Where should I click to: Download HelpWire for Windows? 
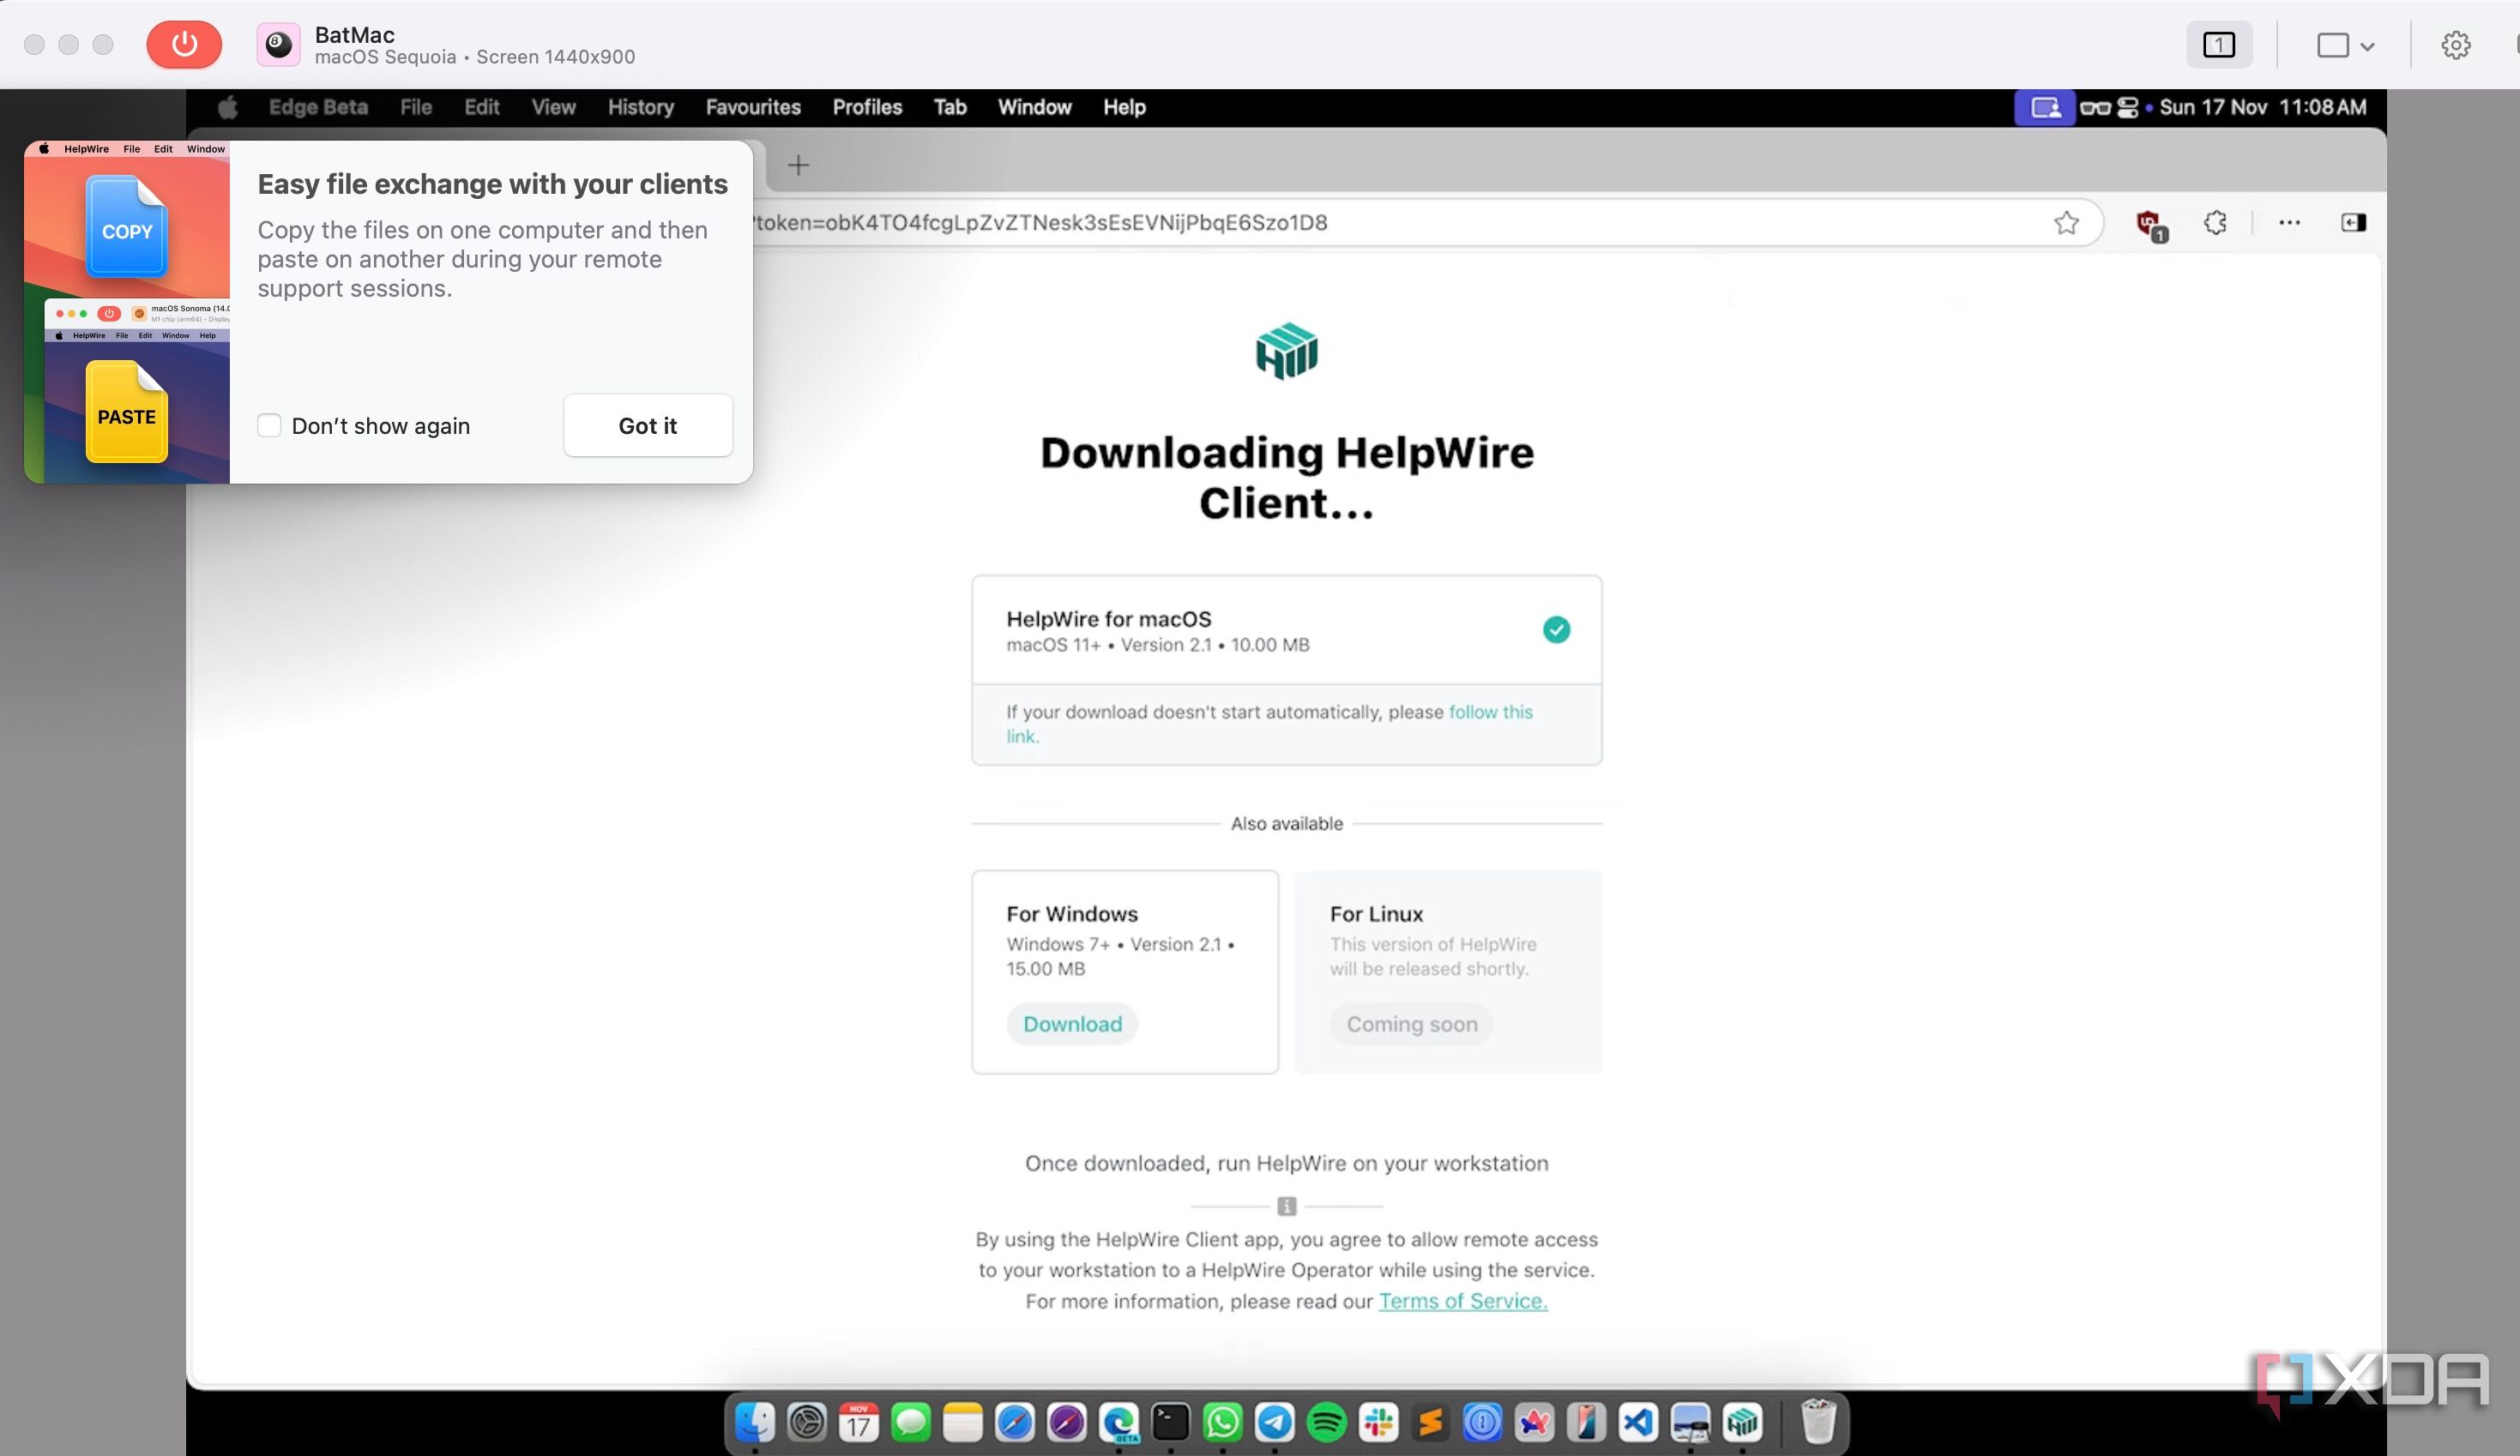[x=1072, y=1024]
